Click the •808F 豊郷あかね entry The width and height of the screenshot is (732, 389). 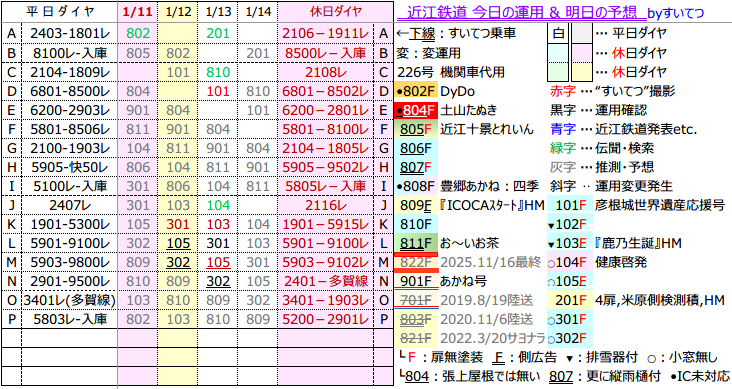click(467, 186)
